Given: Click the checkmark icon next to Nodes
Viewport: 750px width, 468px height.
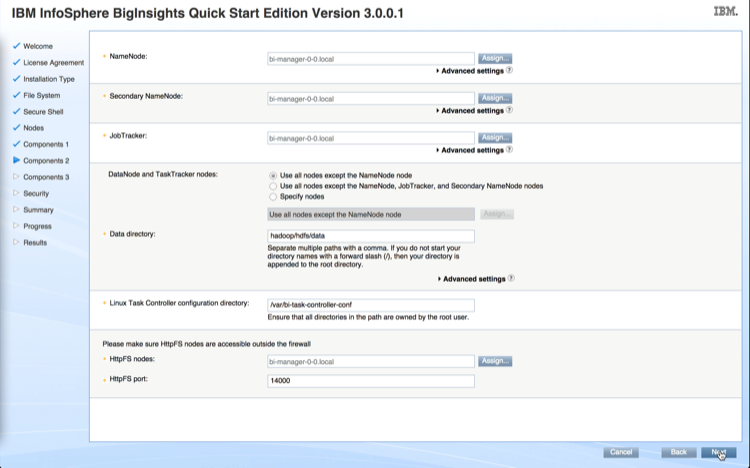Looking at the screenshot, I should [17, 127].
